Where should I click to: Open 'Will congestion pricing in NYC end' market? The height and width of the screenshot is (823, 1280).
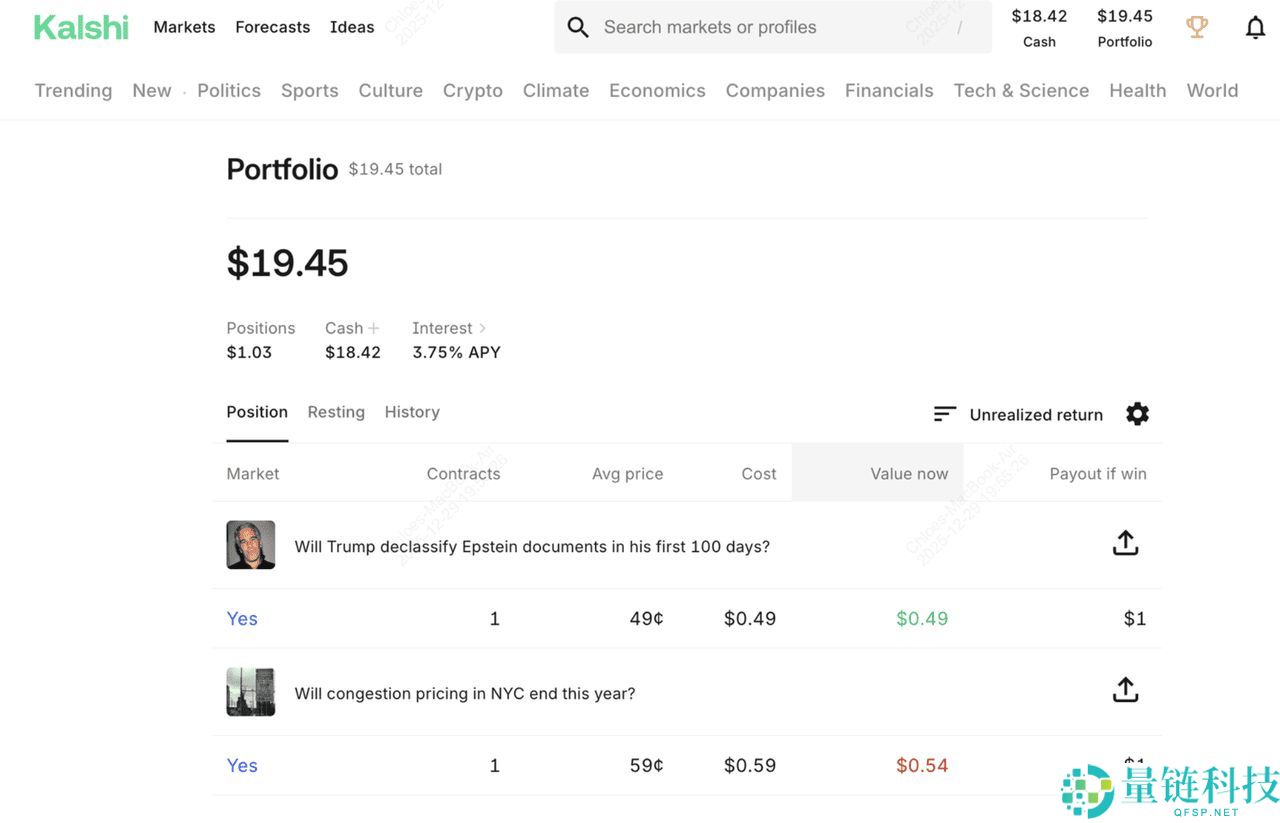coord(465,694)
